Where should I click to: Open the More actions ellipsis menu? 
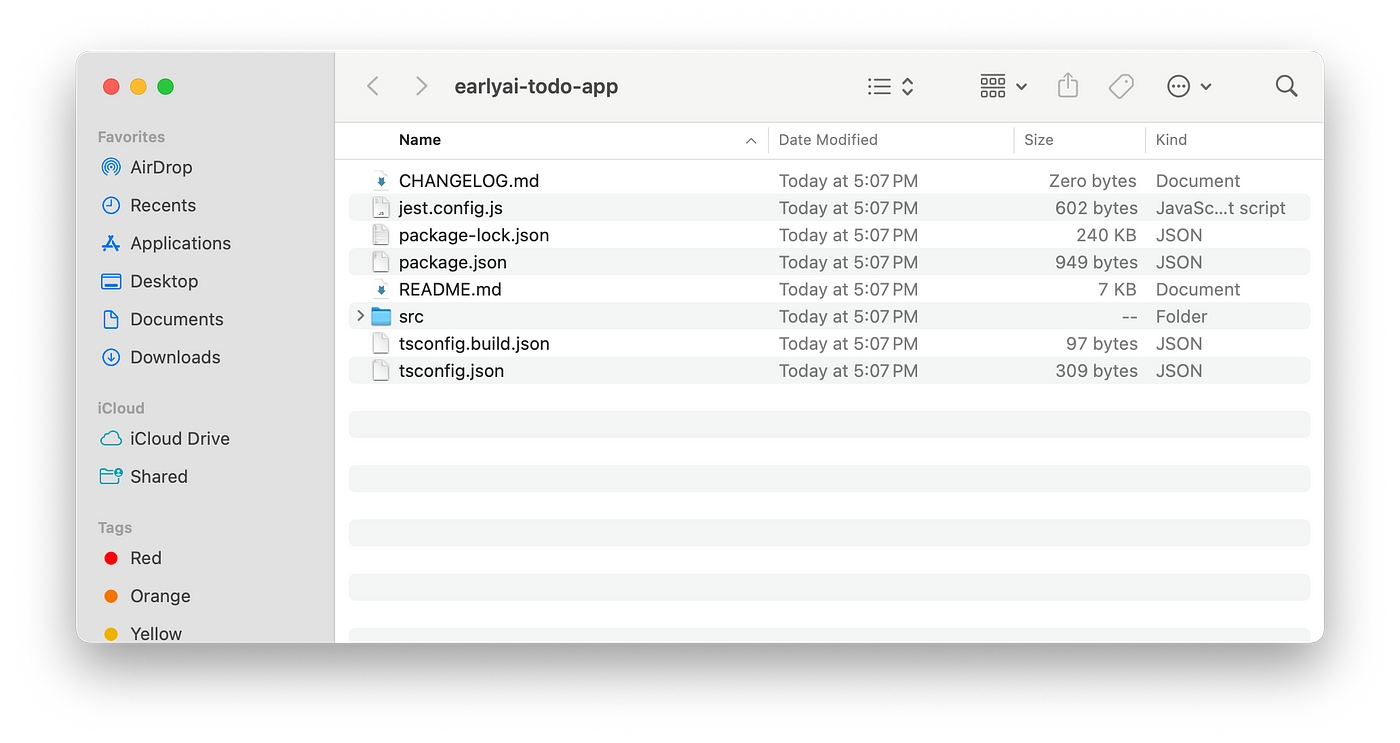pos(1189,87)
